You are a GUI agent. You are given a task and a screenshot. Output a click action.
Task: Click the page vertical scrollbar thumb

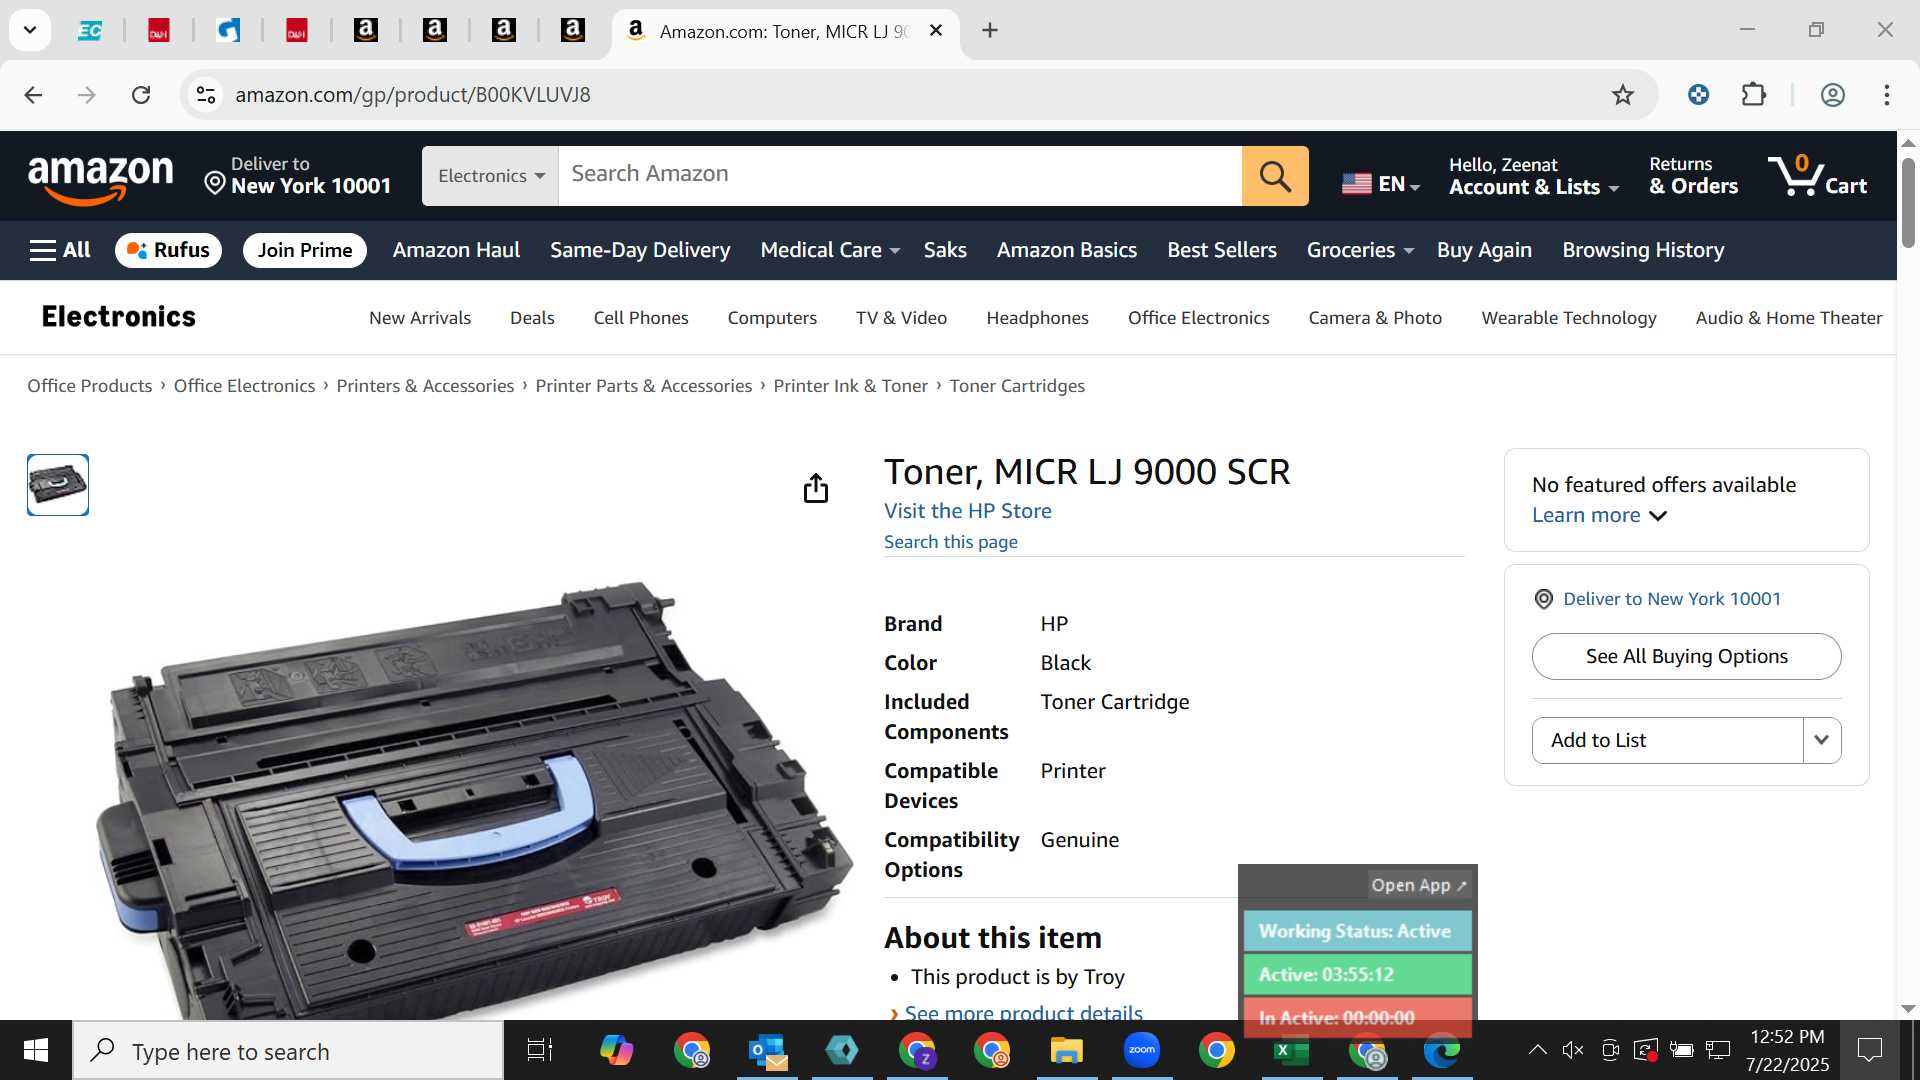tap(1908, 202)
